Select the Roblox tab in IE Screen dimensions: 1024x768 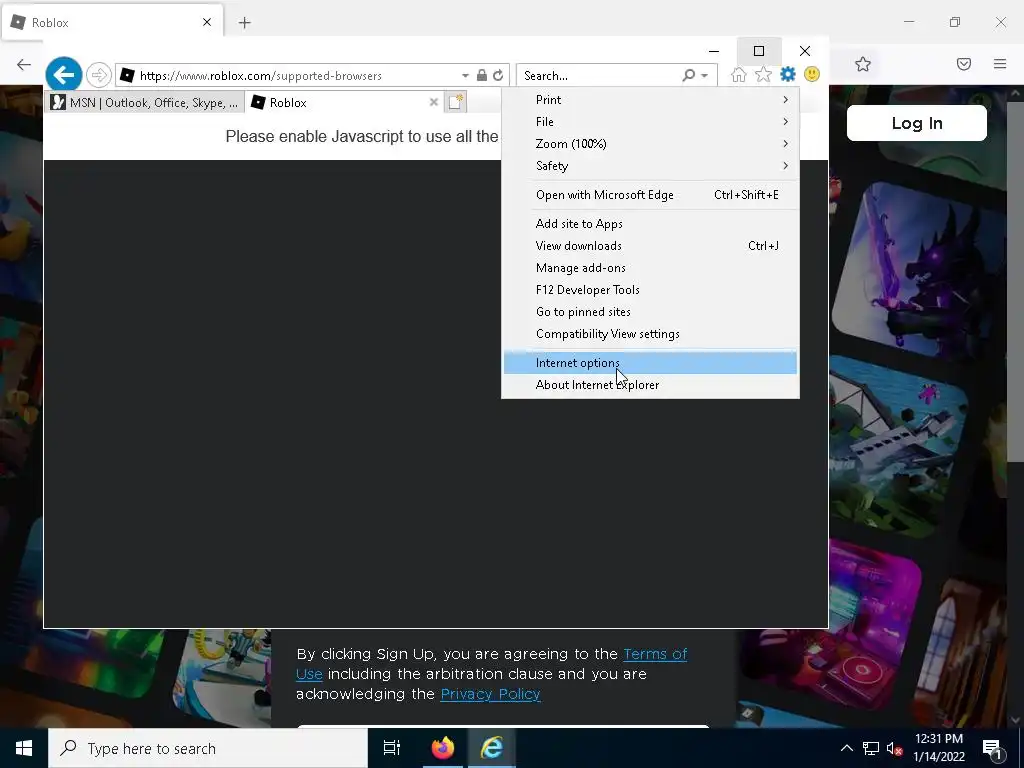point(345,103)
